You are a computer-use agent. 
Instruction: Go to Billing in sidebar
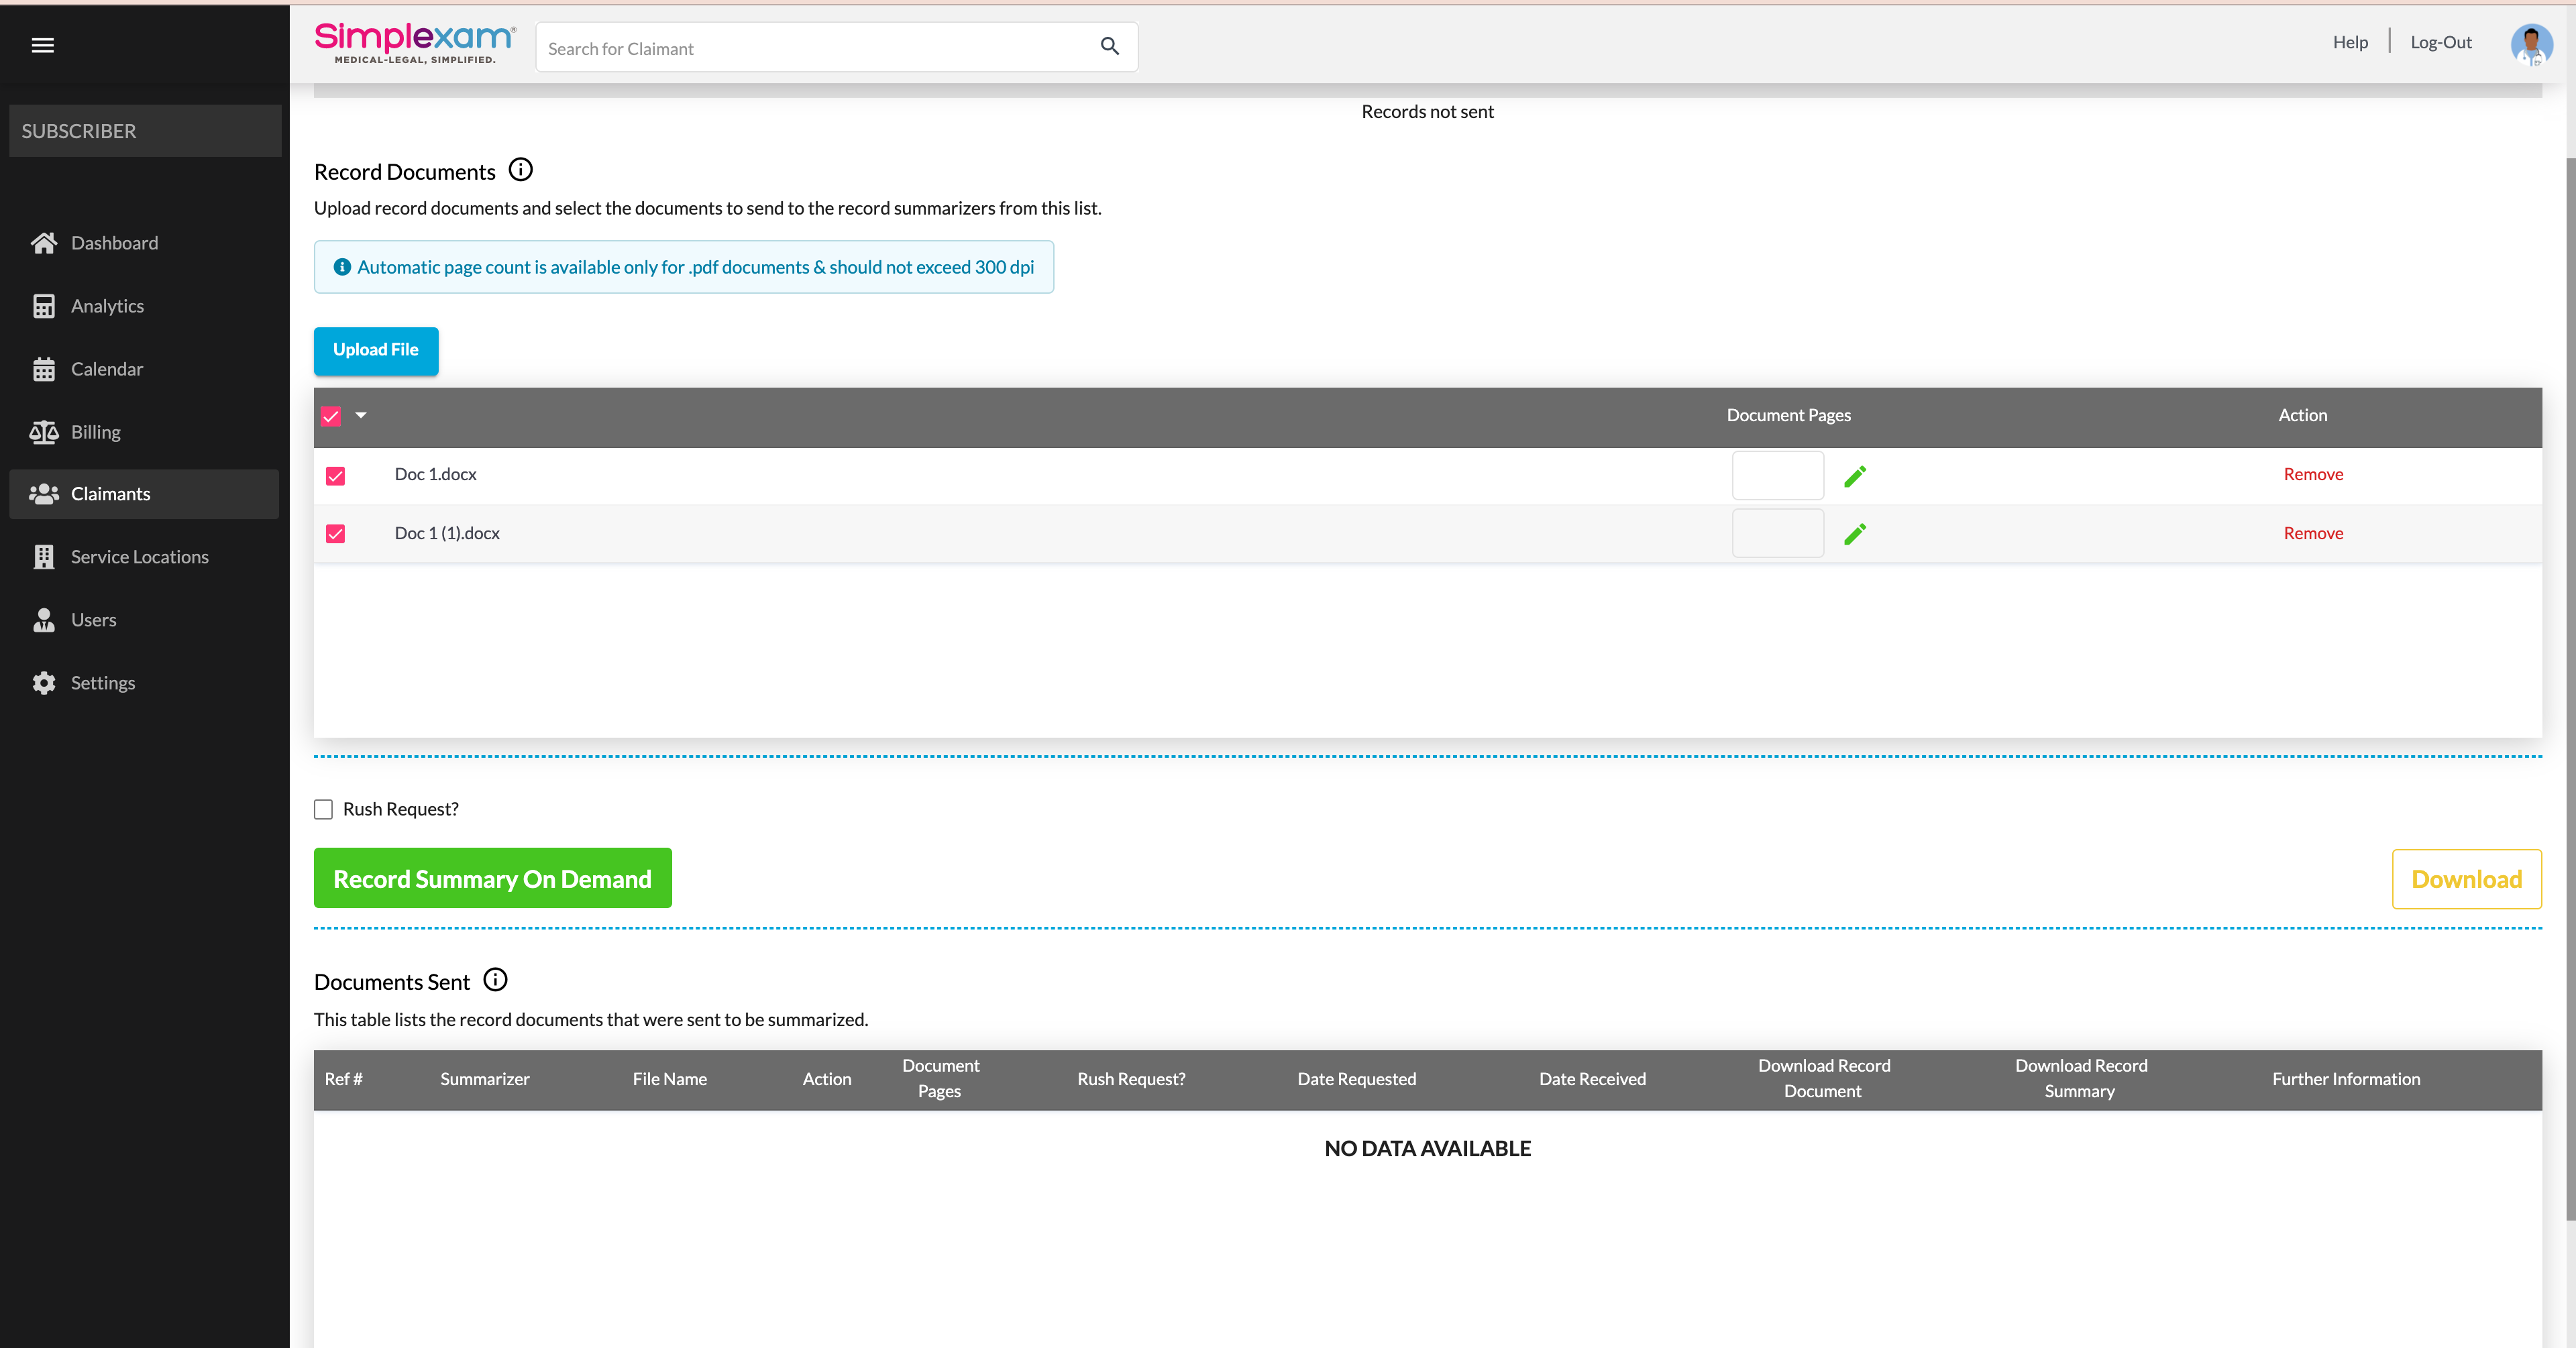95,432
